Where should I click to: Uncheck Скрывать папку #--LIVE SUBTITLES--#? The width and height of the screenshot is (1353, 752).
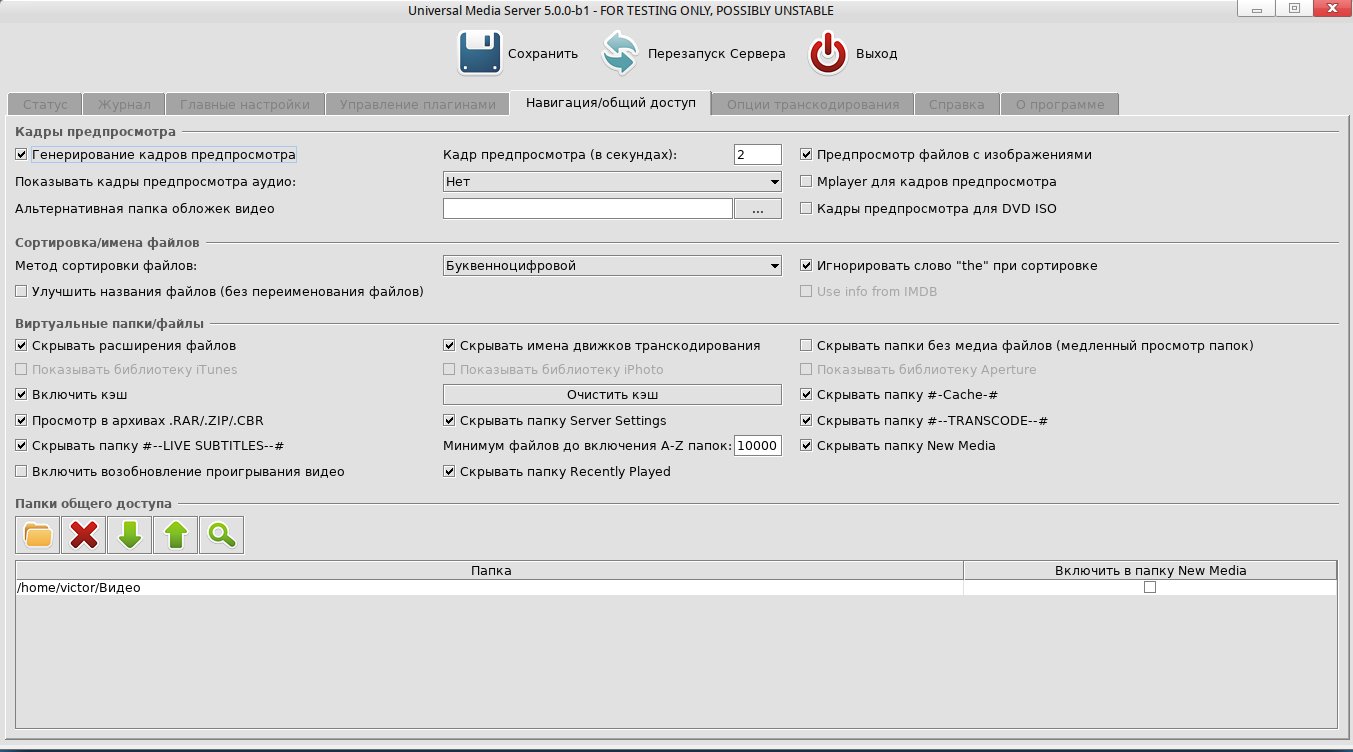pos(22,446)
